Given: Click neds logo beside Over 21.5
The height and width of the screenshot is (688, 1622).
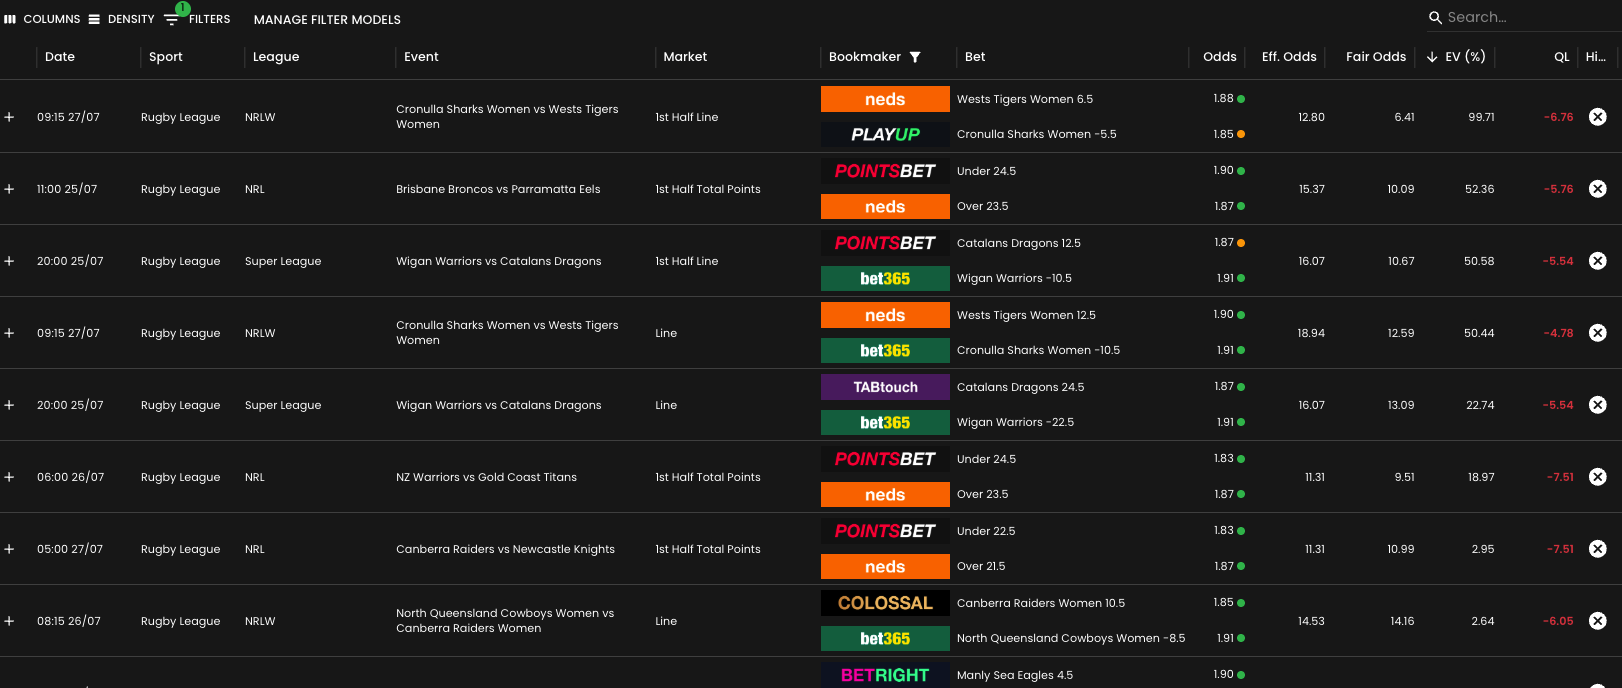Looking at the screenshot, I should [885, 566].
